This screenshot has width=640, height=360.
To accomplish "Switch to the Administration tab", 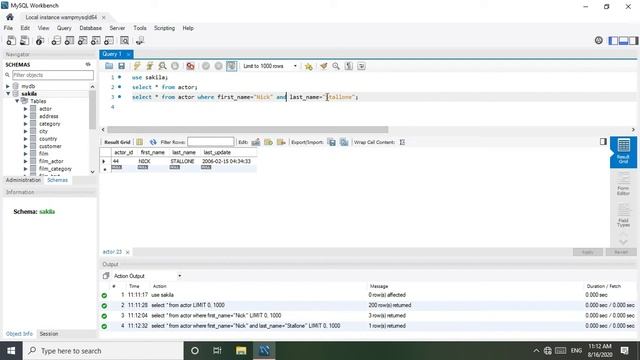I will point(23,180).
